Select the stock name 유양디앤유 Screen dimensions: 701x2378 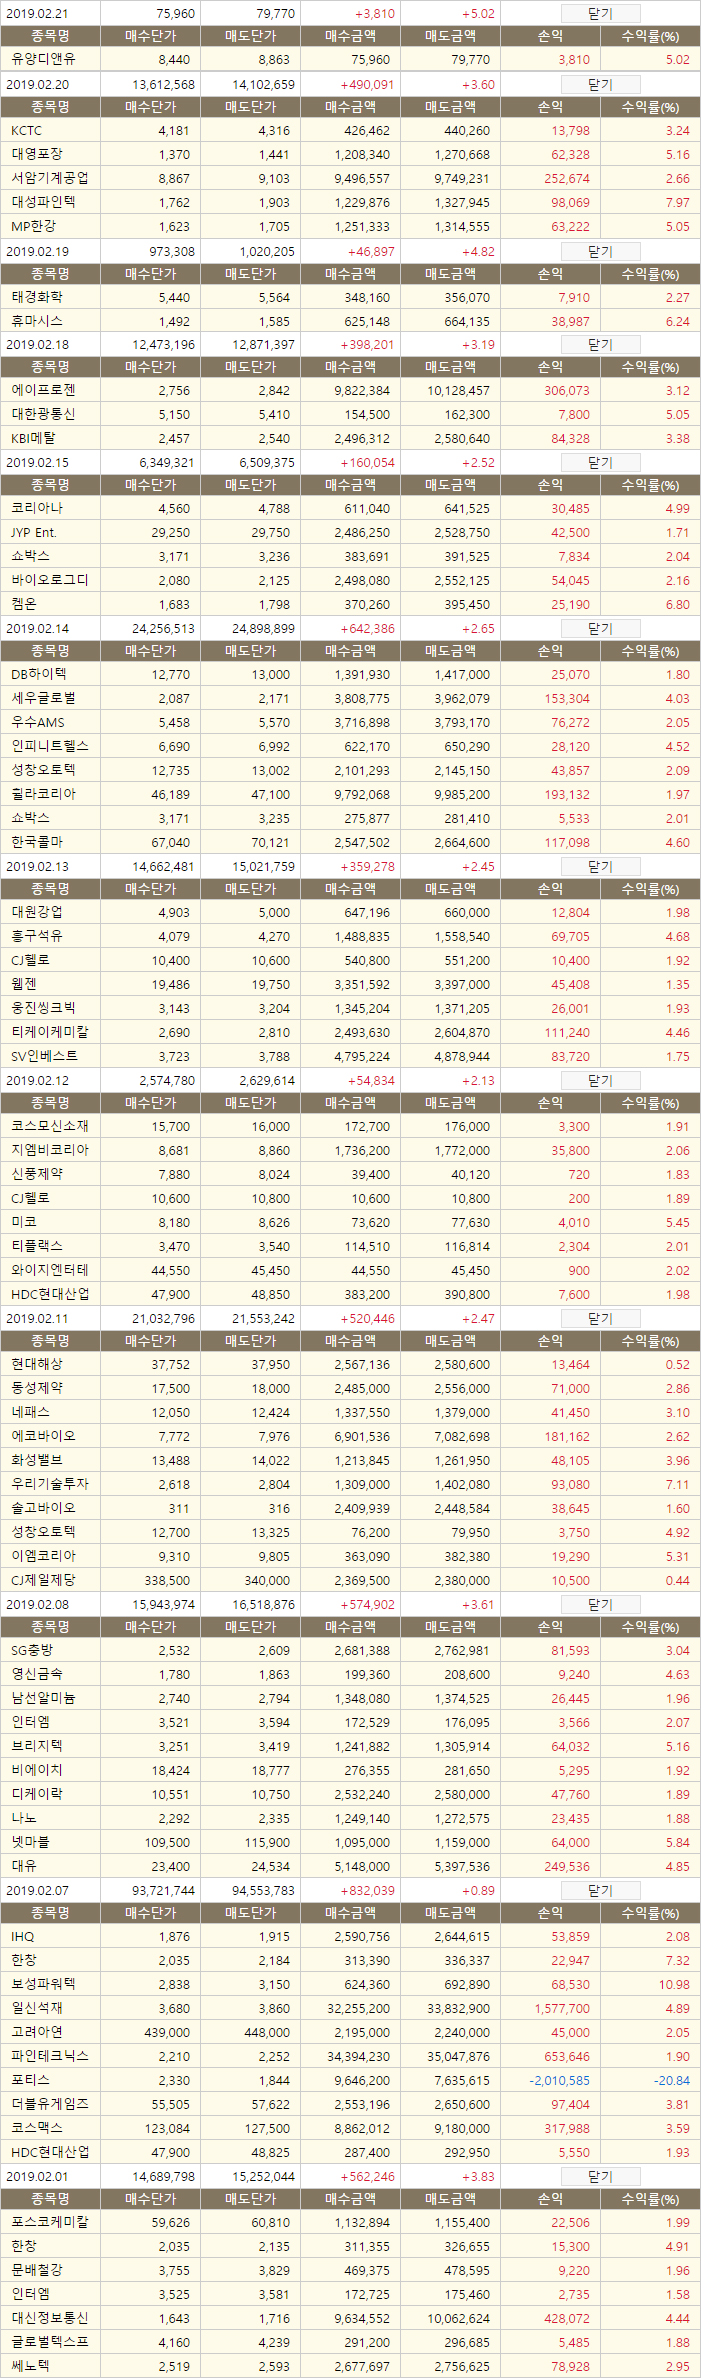click(43, 59)
